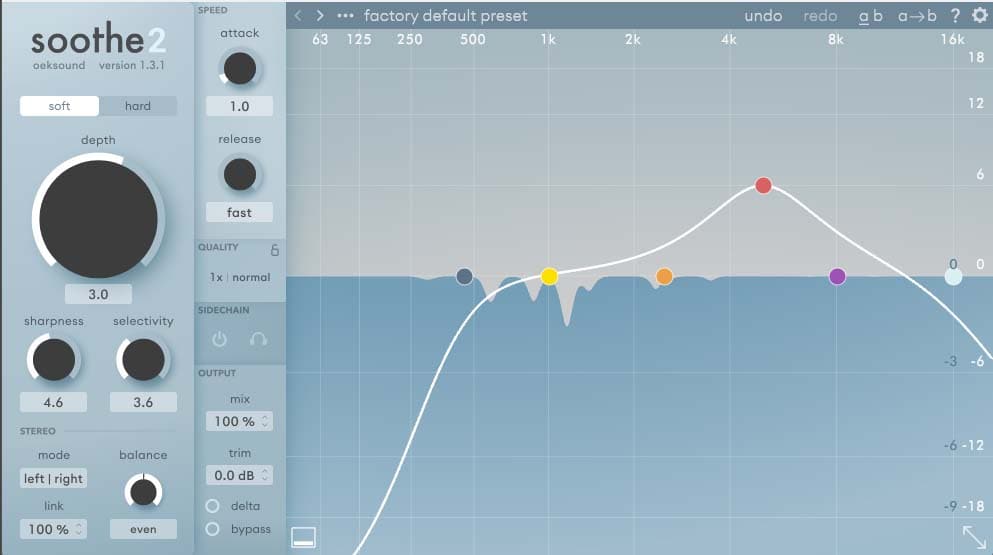Image resolution: width=993 pixels, height=555 pixels.
Task: Click the a→b copy menu item
Action: (x=917, y=16)
